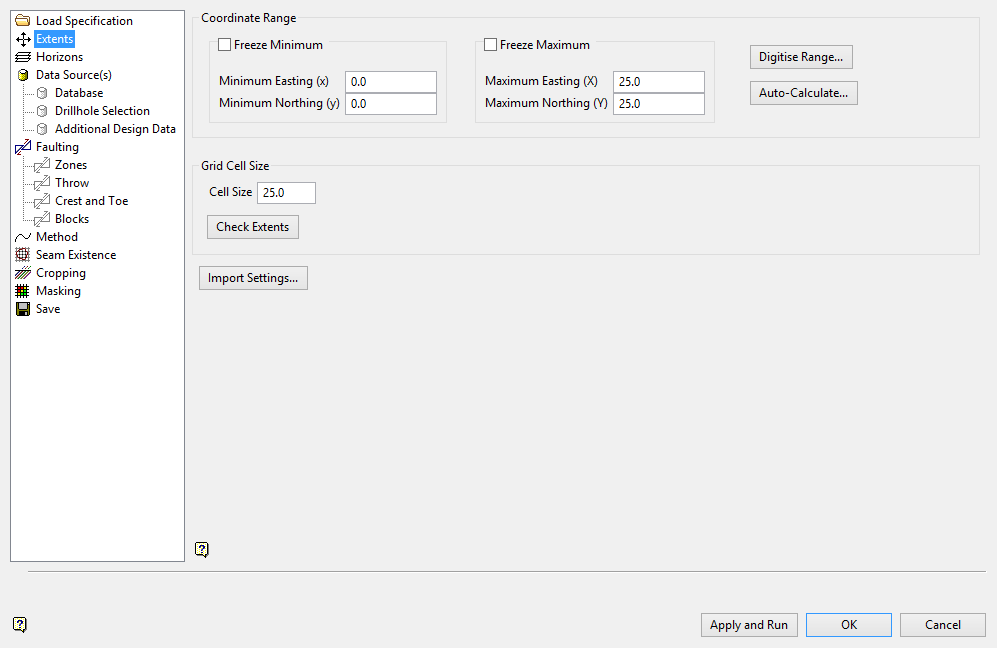The width and height of the screenshot is (997, 648).
Task: Click the Extents move-arrows icon
Action: tap(23, 39)
